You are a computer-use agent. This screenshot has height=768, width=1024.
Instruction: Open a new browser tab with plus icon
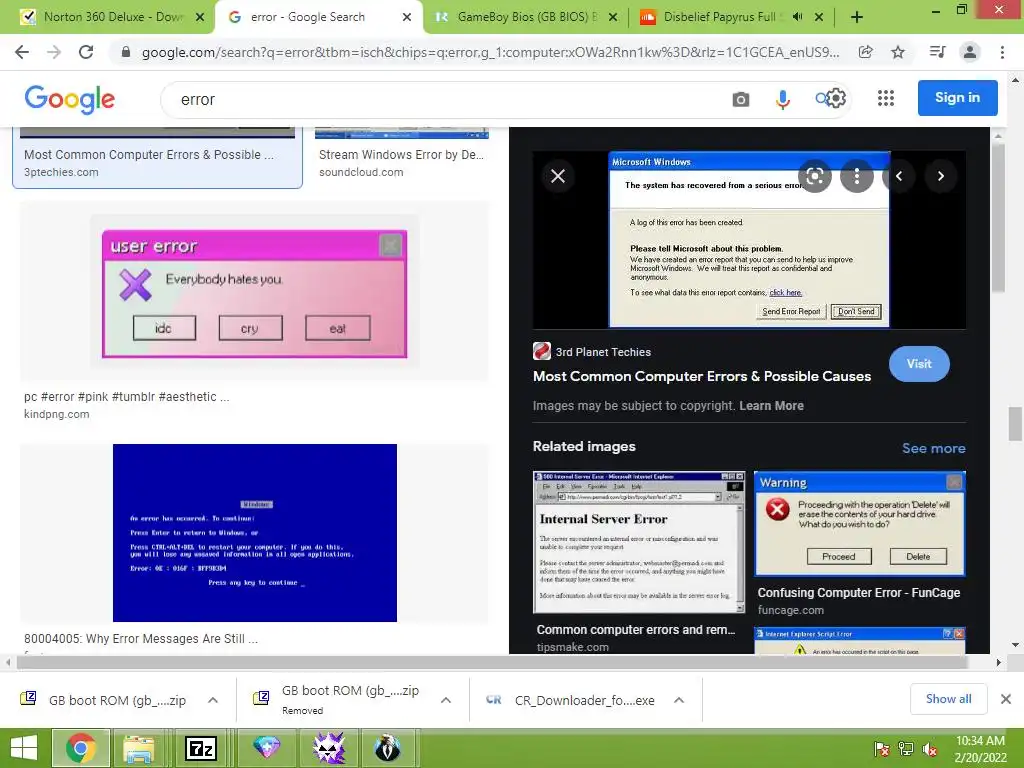tap(857, 17)
